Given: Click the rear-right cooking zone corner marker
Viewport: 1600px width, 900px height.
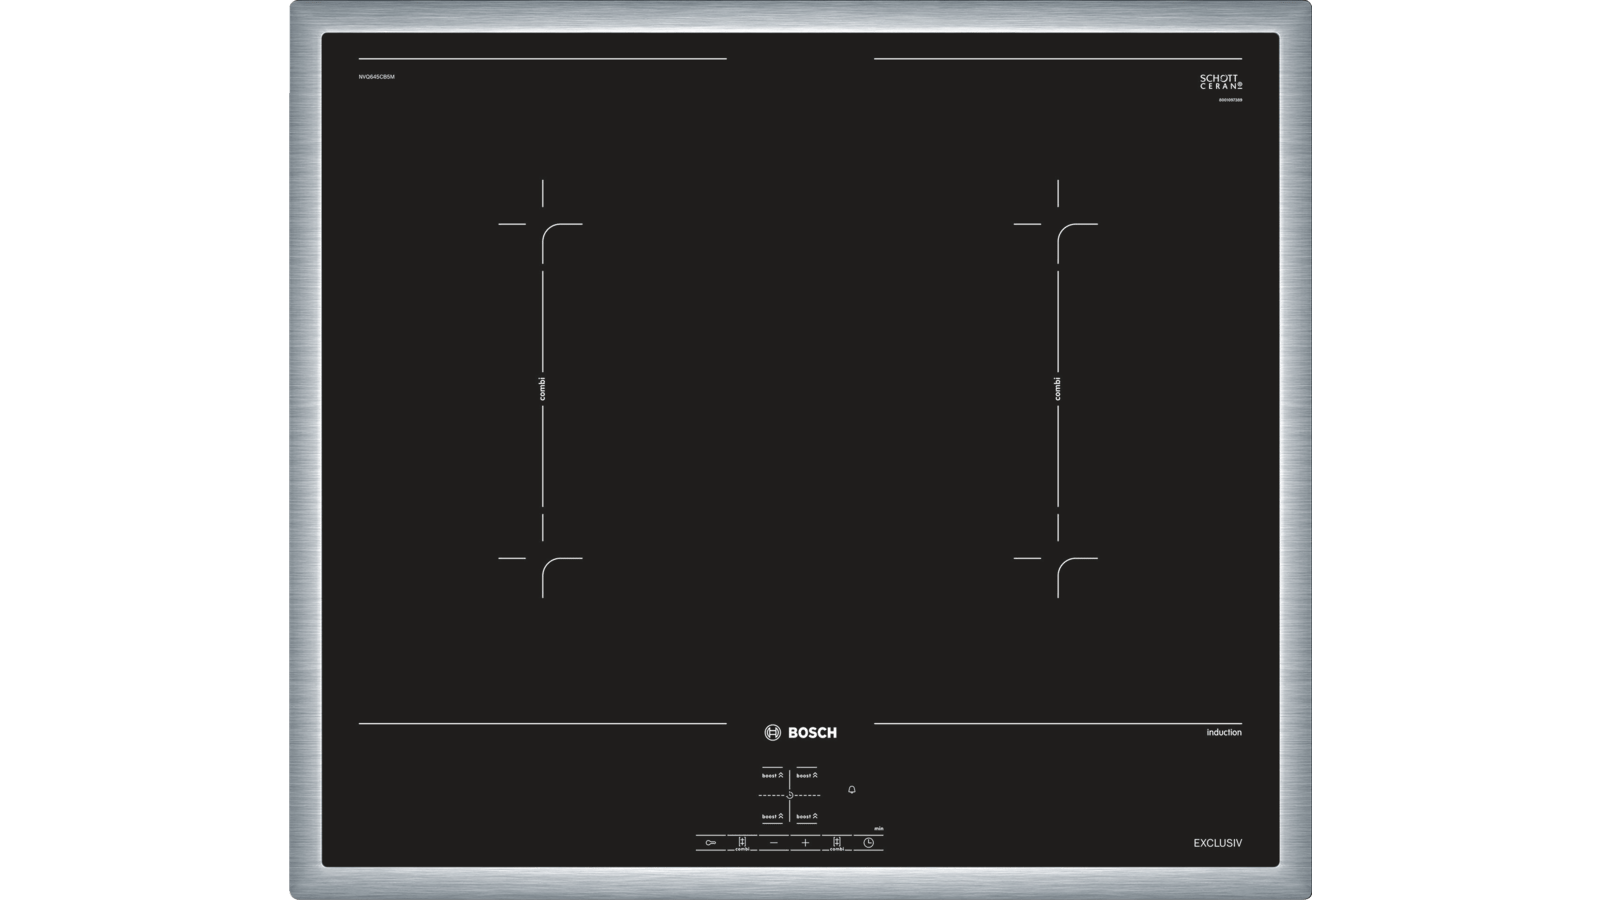Looking at the screenshot, I should (1056, 222).
